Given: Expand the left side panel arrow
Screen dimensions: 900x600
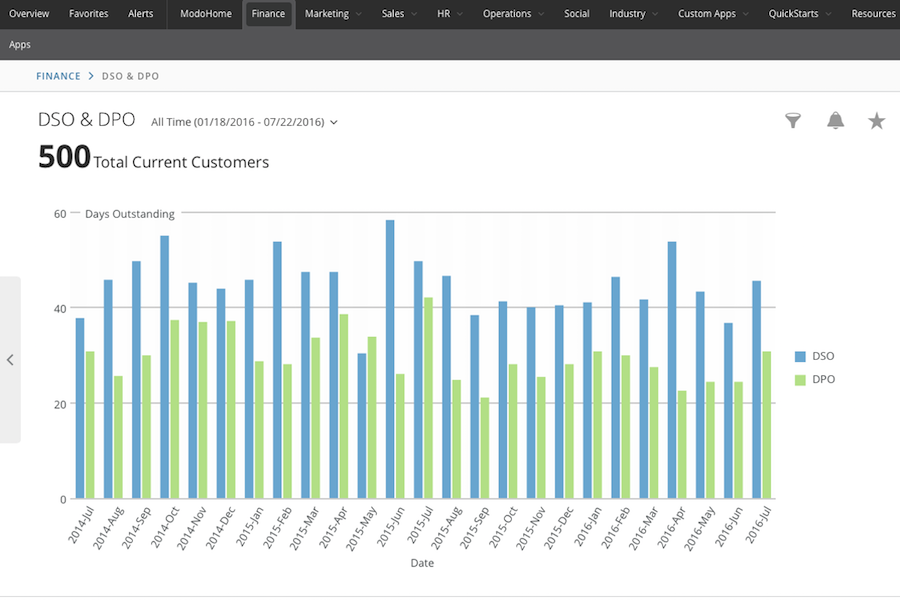Looking at the screenshot, I should pos(10,360).
